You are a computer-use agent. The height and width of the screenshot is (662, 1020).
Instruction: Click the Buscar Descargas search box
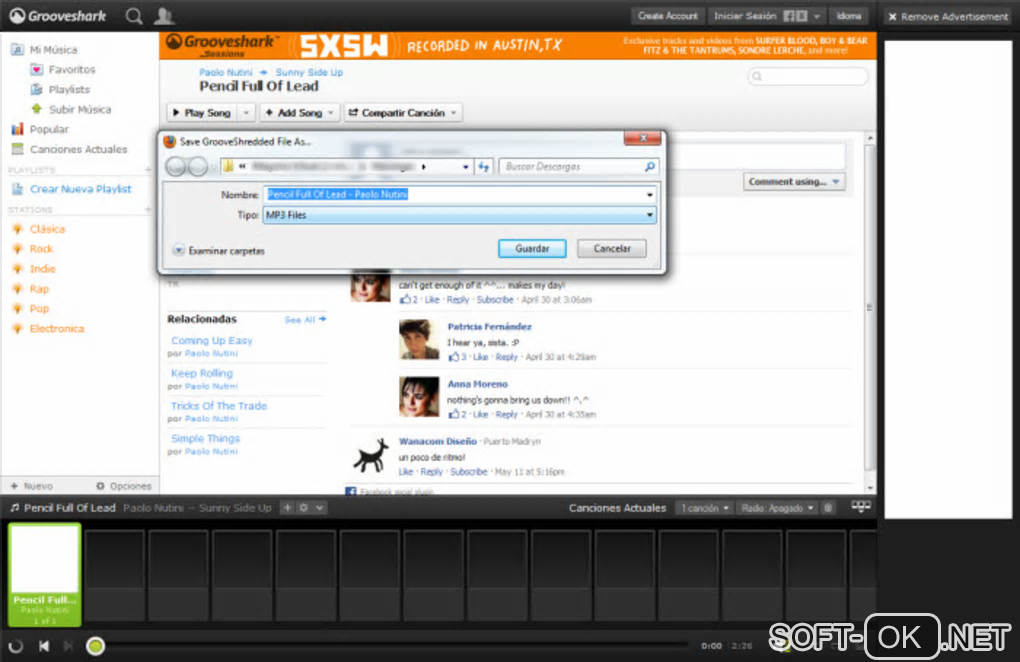pyautogui.click(x=579, y=166)
